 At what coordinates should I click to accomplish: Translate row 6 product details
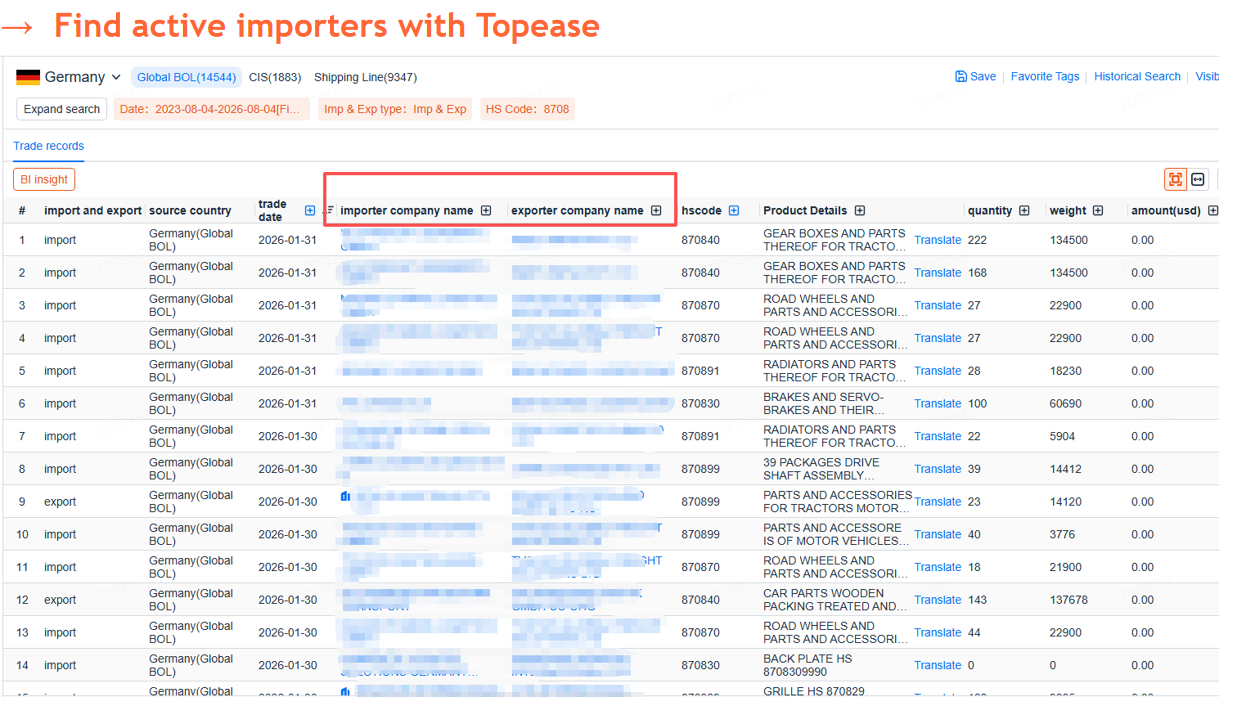937,404
